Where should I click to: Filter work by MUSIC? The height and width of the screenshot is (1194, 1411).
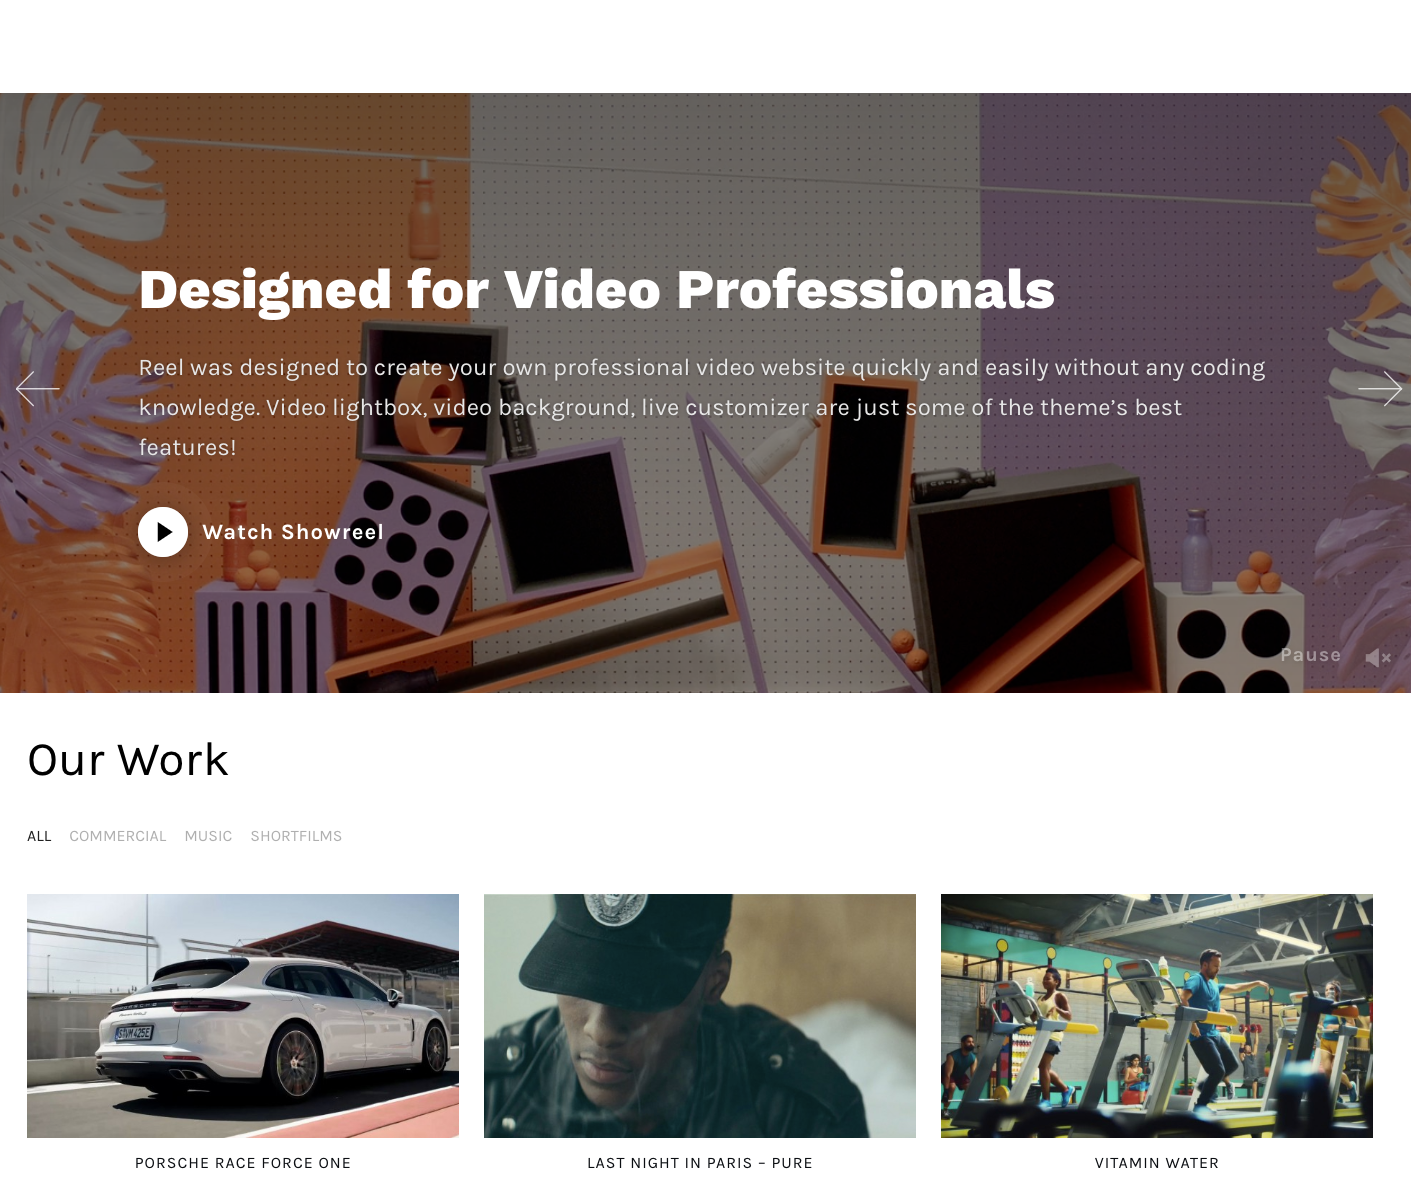pyautogui.click(x=208, y=836)
